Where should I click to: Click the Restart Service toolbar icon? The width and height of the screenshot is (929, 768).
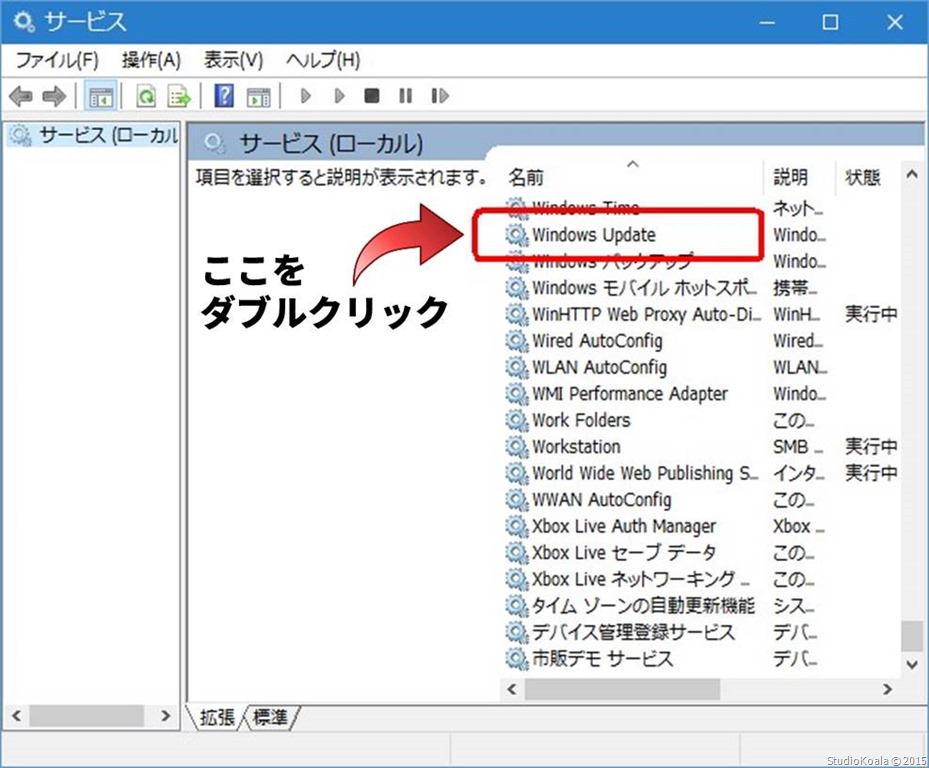[x=440, y=95]
